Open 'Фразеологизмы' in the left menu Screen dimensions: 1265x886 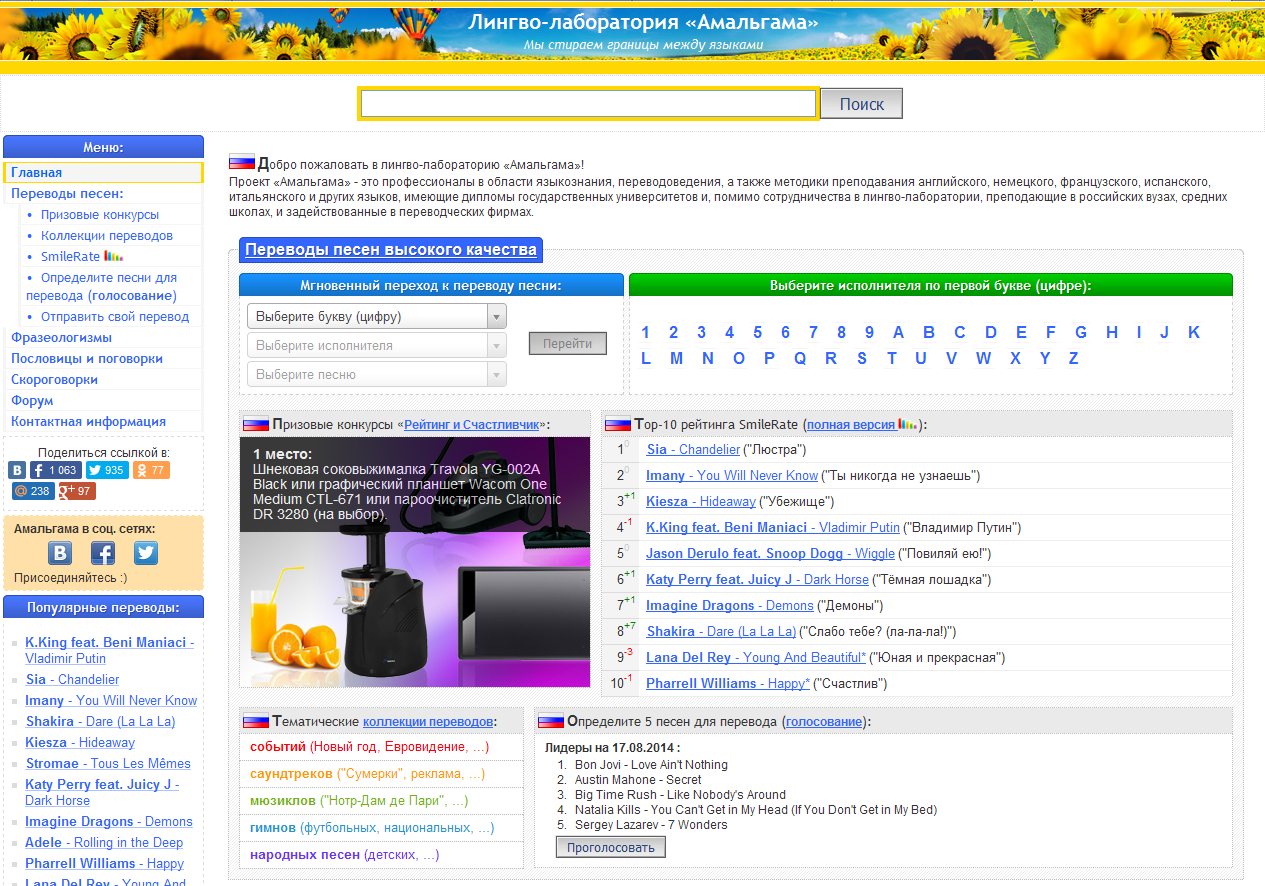(x=61, y=338)
